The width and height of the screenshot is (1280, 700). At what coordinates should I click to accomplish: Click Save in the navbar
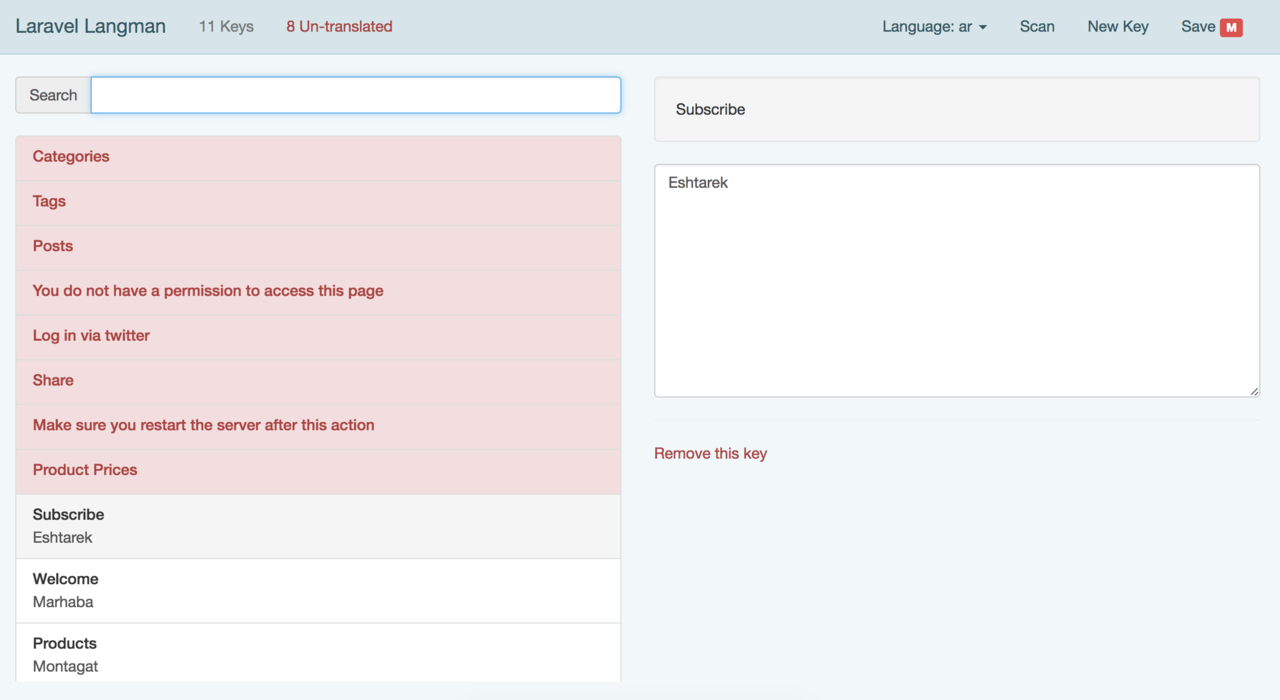coord(1198,27)
